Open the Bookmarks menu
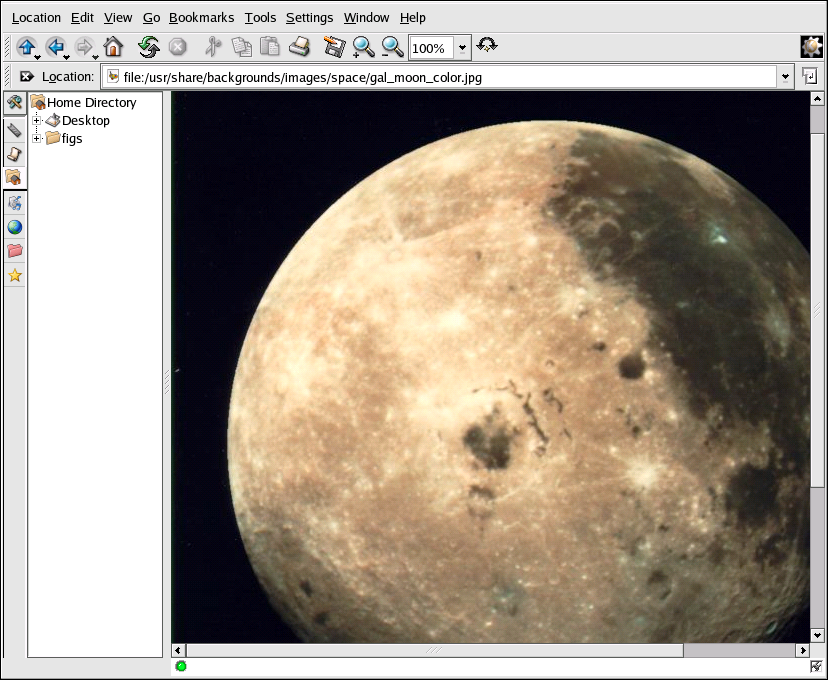This screenshot has height=680, width=828. click(x=201, y=17)
